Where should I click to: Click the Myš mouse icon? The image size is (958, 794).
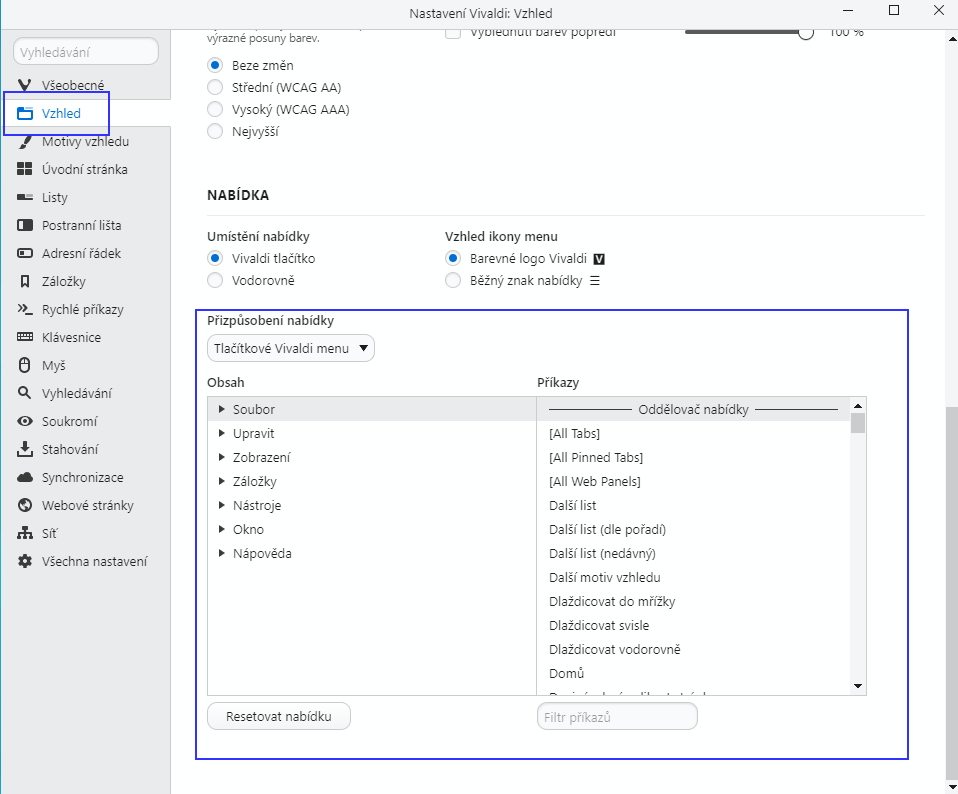[x=24, y=365]
